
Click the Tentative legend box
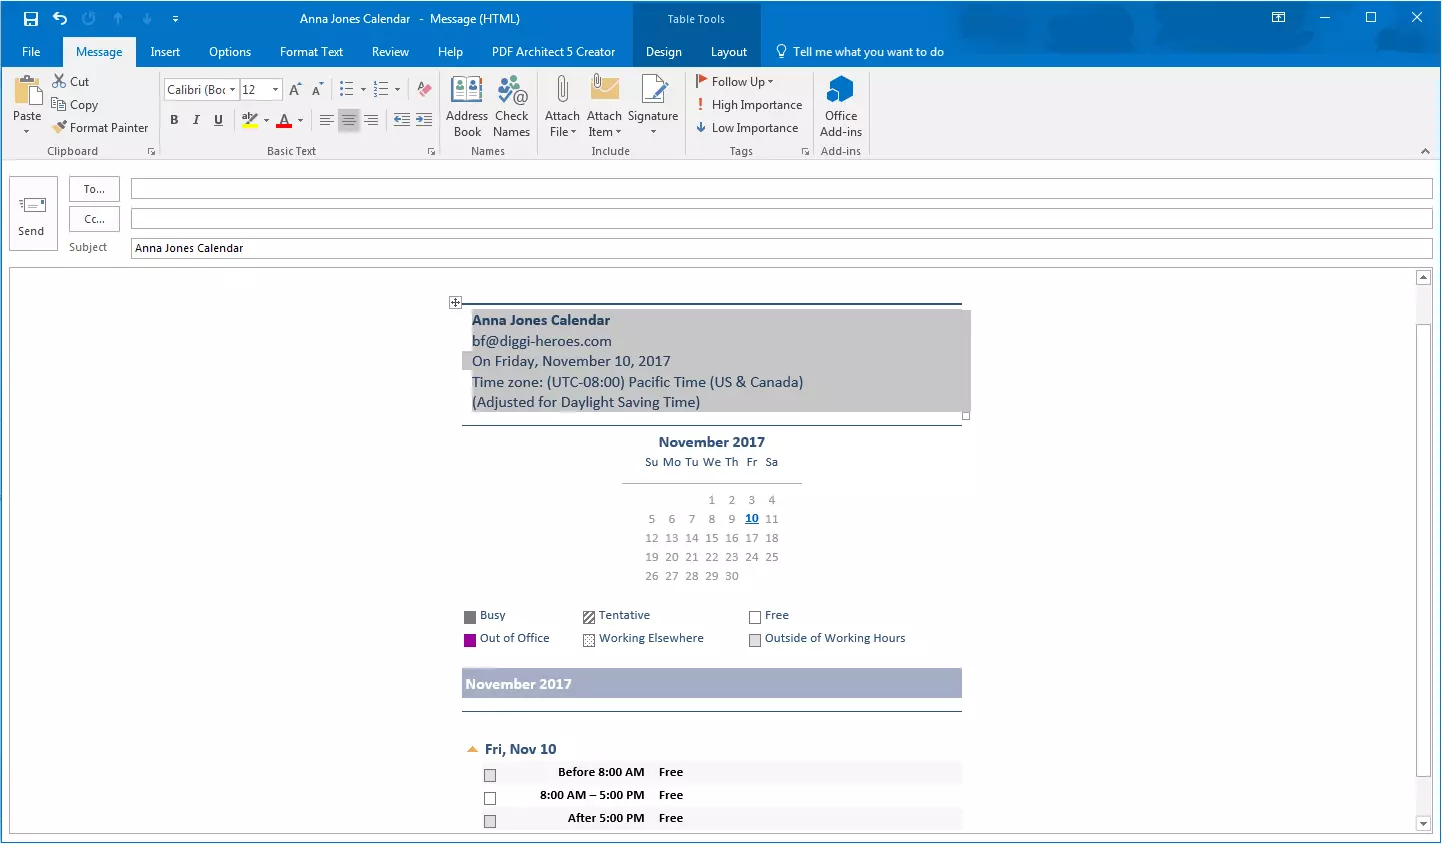pyautogui.click(x=589, y=617)
